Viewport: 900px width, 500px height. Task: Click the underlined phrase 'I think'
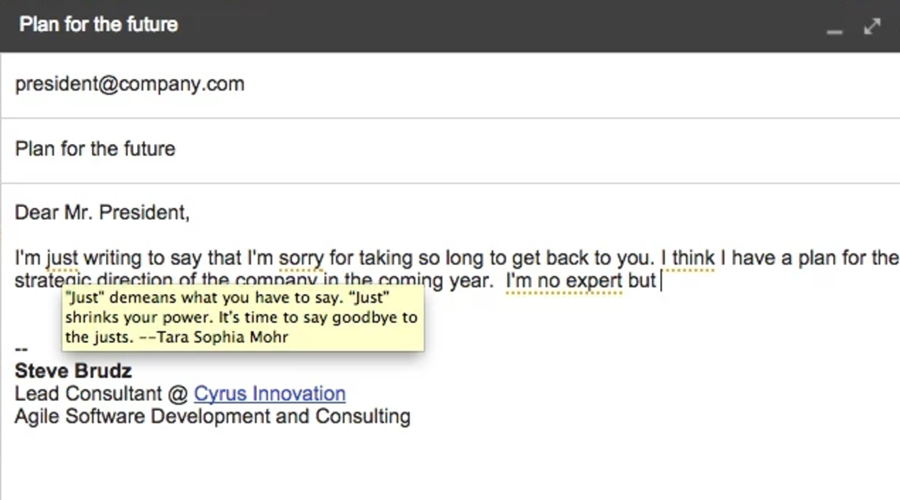[687, 258]
